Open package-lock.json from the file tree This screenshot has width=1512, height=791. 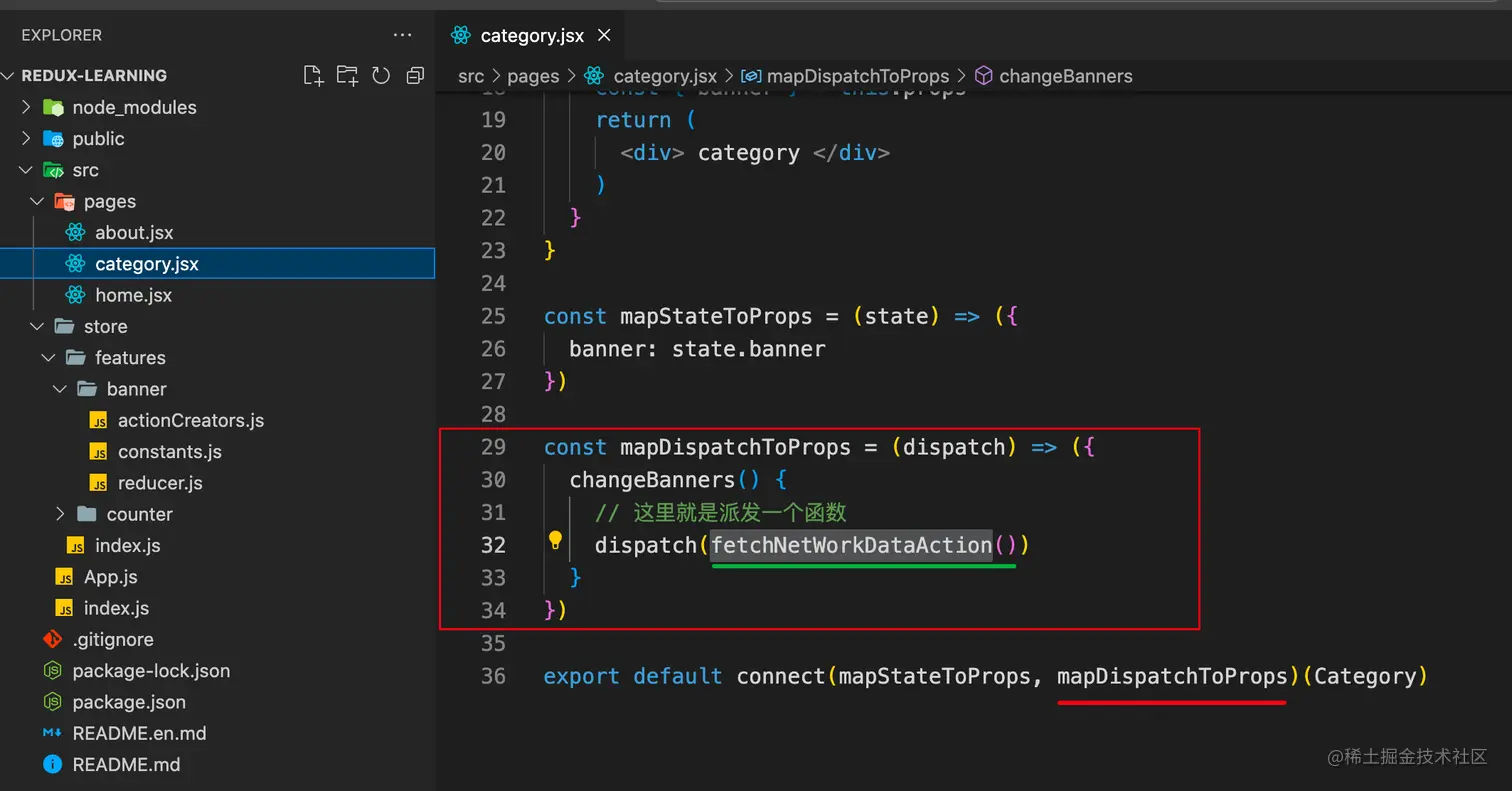tap(151, 671)
